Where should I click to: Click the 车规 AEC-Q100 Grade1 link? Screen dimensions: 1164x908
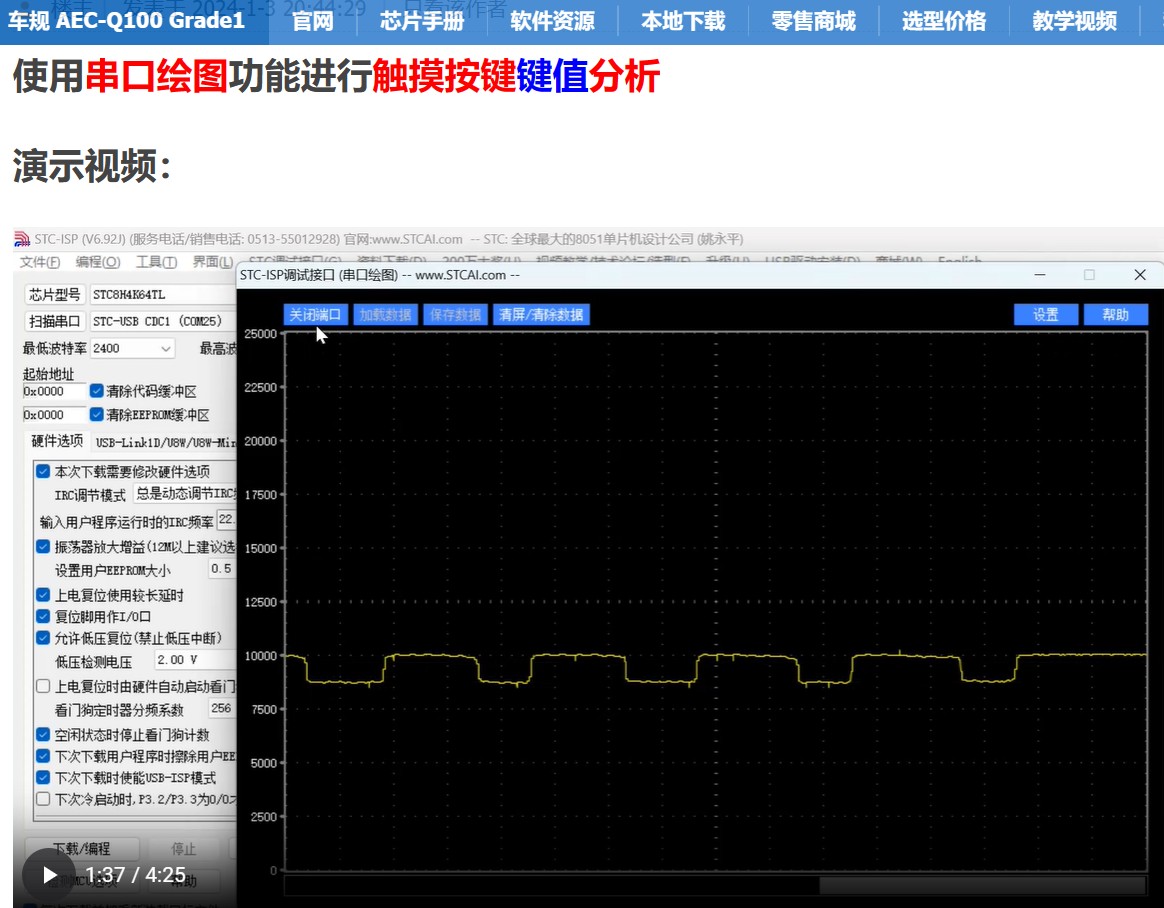[126, 21]
